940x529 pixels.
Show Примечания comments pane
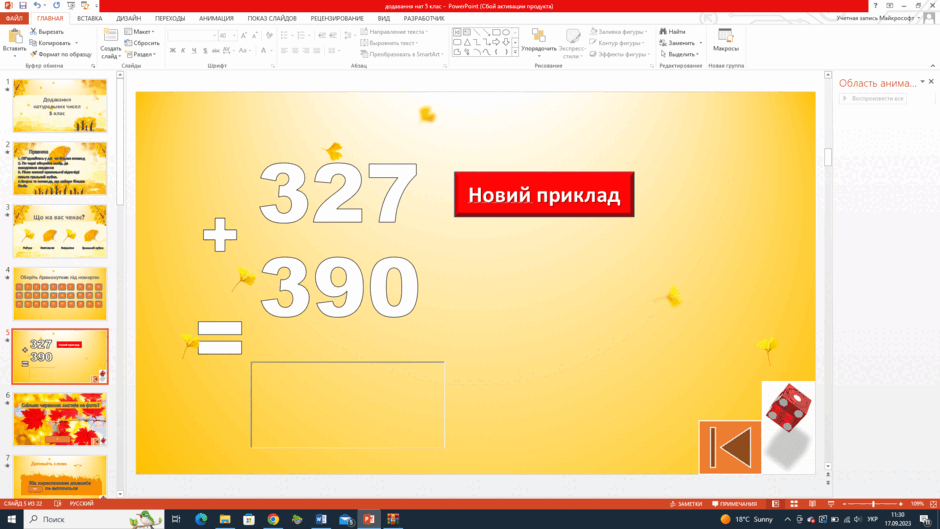734,504
